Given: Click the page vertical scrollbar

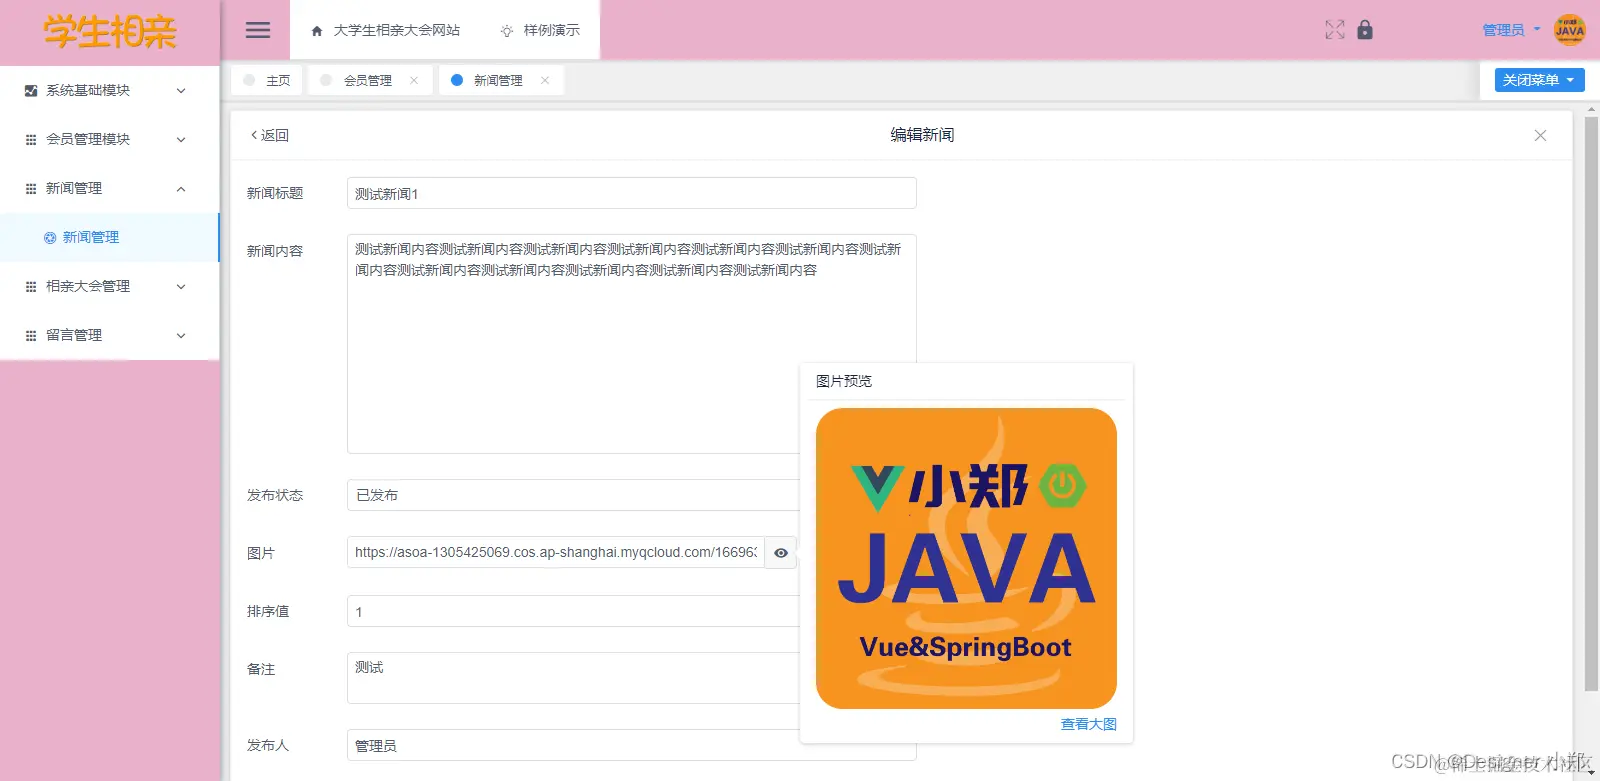Looking at the screenshot, I should 1591,404.
